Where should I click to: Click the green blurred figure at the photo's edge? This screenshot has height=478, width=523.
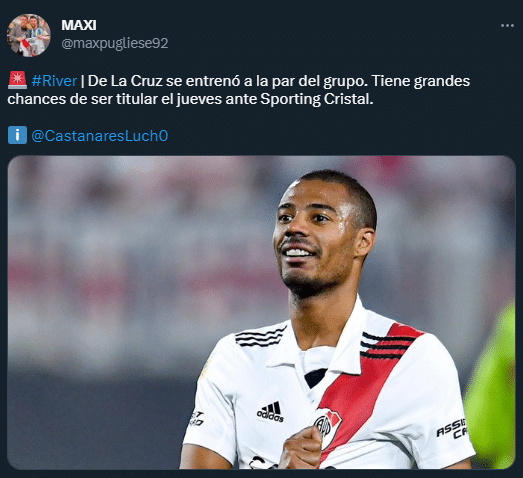[x=490, y=387]
